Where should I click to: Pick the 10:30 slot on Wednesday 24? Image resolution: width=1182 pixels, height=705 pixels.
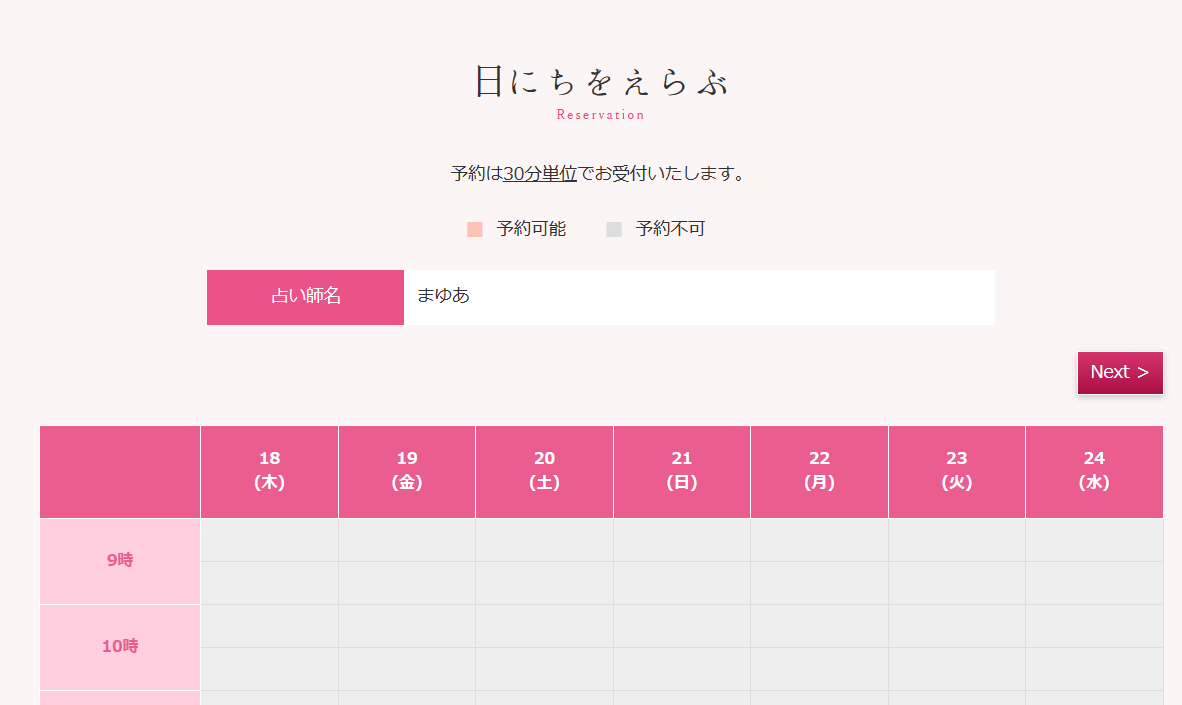click(1094, 669)
